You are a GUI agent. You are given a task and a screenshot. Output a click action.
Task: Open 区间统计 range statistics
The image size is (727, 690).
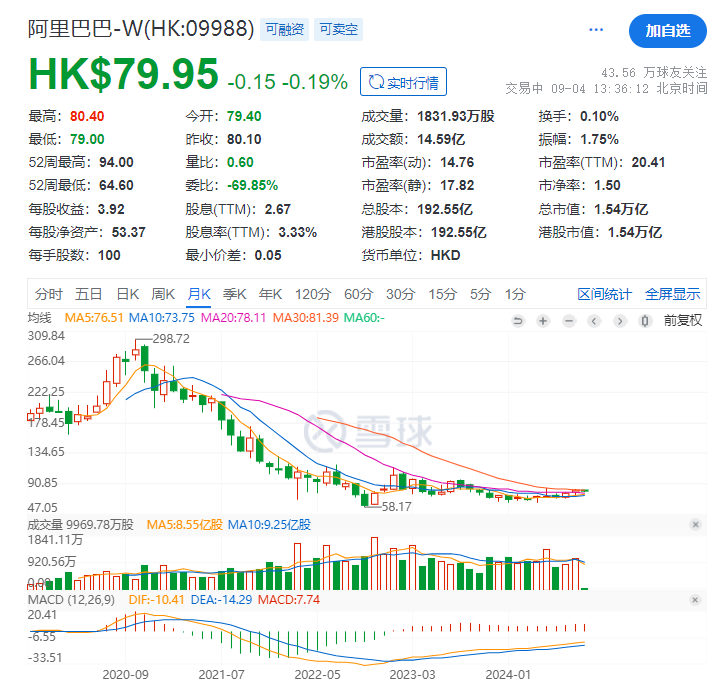tap(604, 294)
